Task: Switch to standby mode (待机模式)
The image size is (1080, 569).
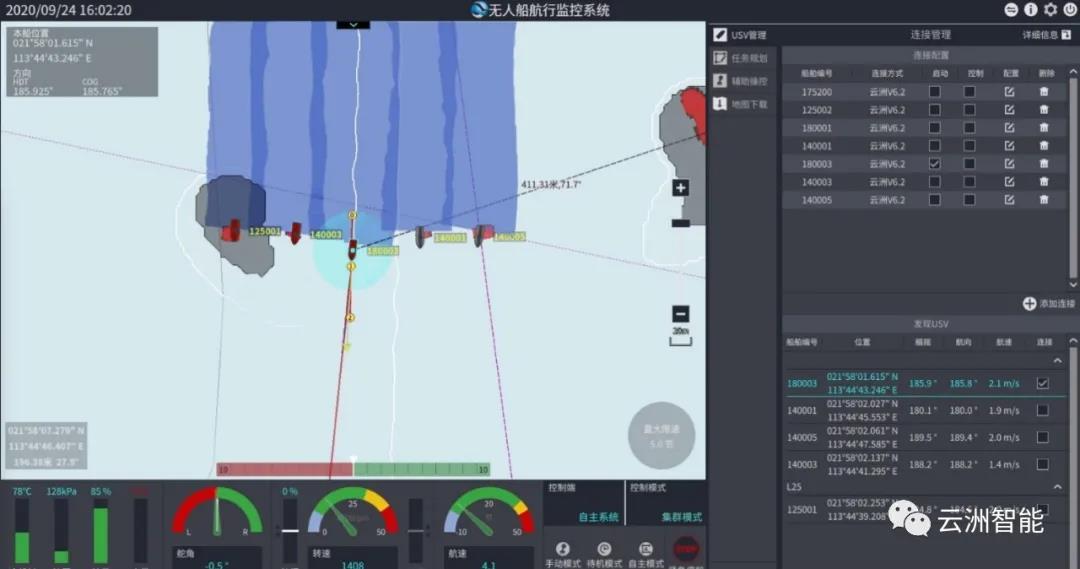Action: tap(604, 554)
